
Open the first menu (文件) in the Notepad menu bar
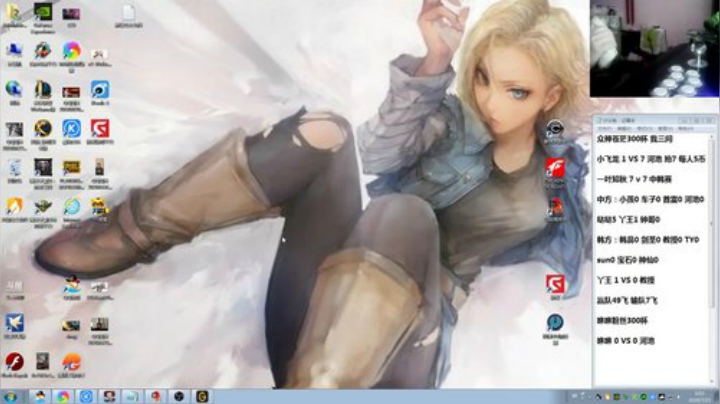pyautogui.click(x=604, y=129)
